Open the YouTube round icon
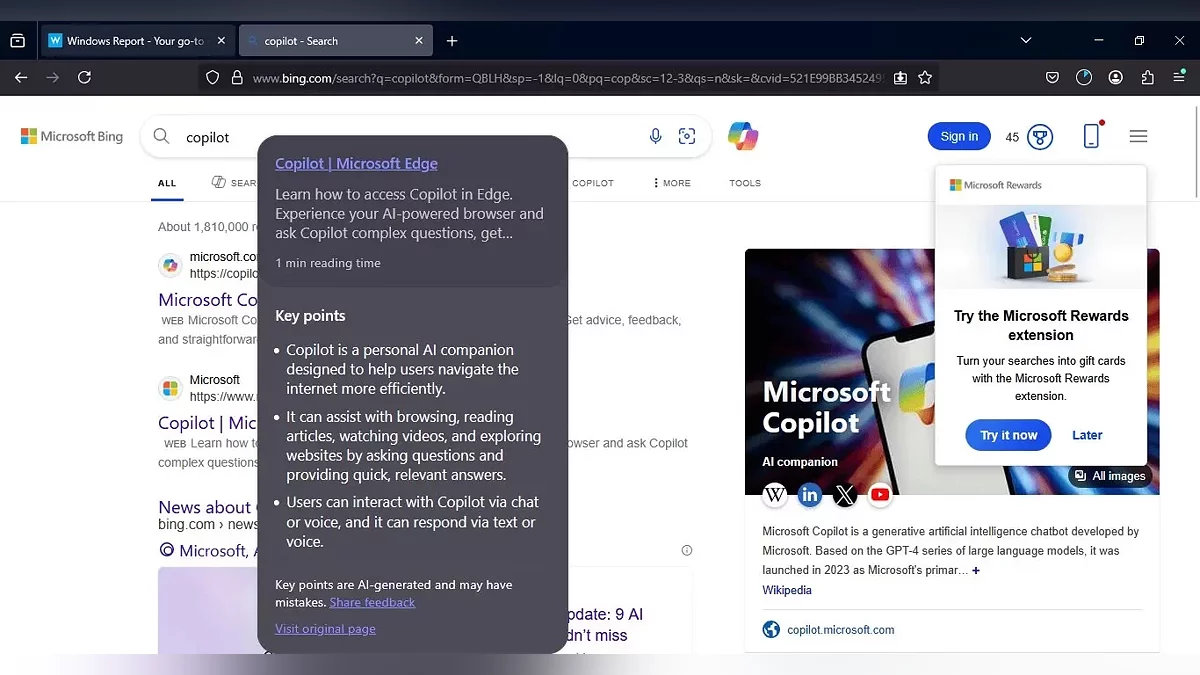This screenshot has width=1200, height=675. tap(880, 494)
